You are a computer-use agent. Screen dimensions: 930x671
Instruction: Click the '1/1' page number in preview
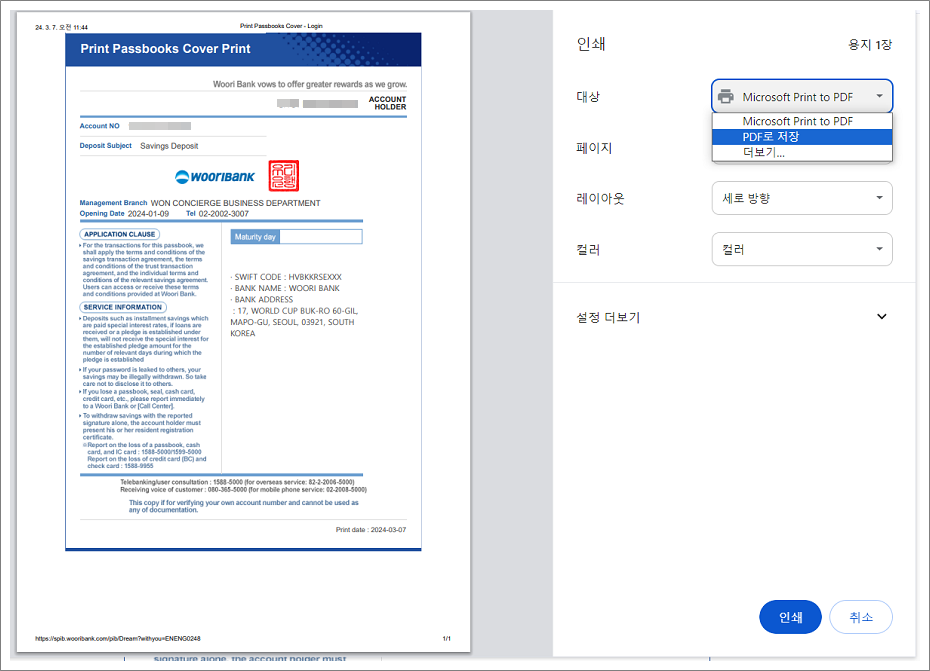[447, 638]
